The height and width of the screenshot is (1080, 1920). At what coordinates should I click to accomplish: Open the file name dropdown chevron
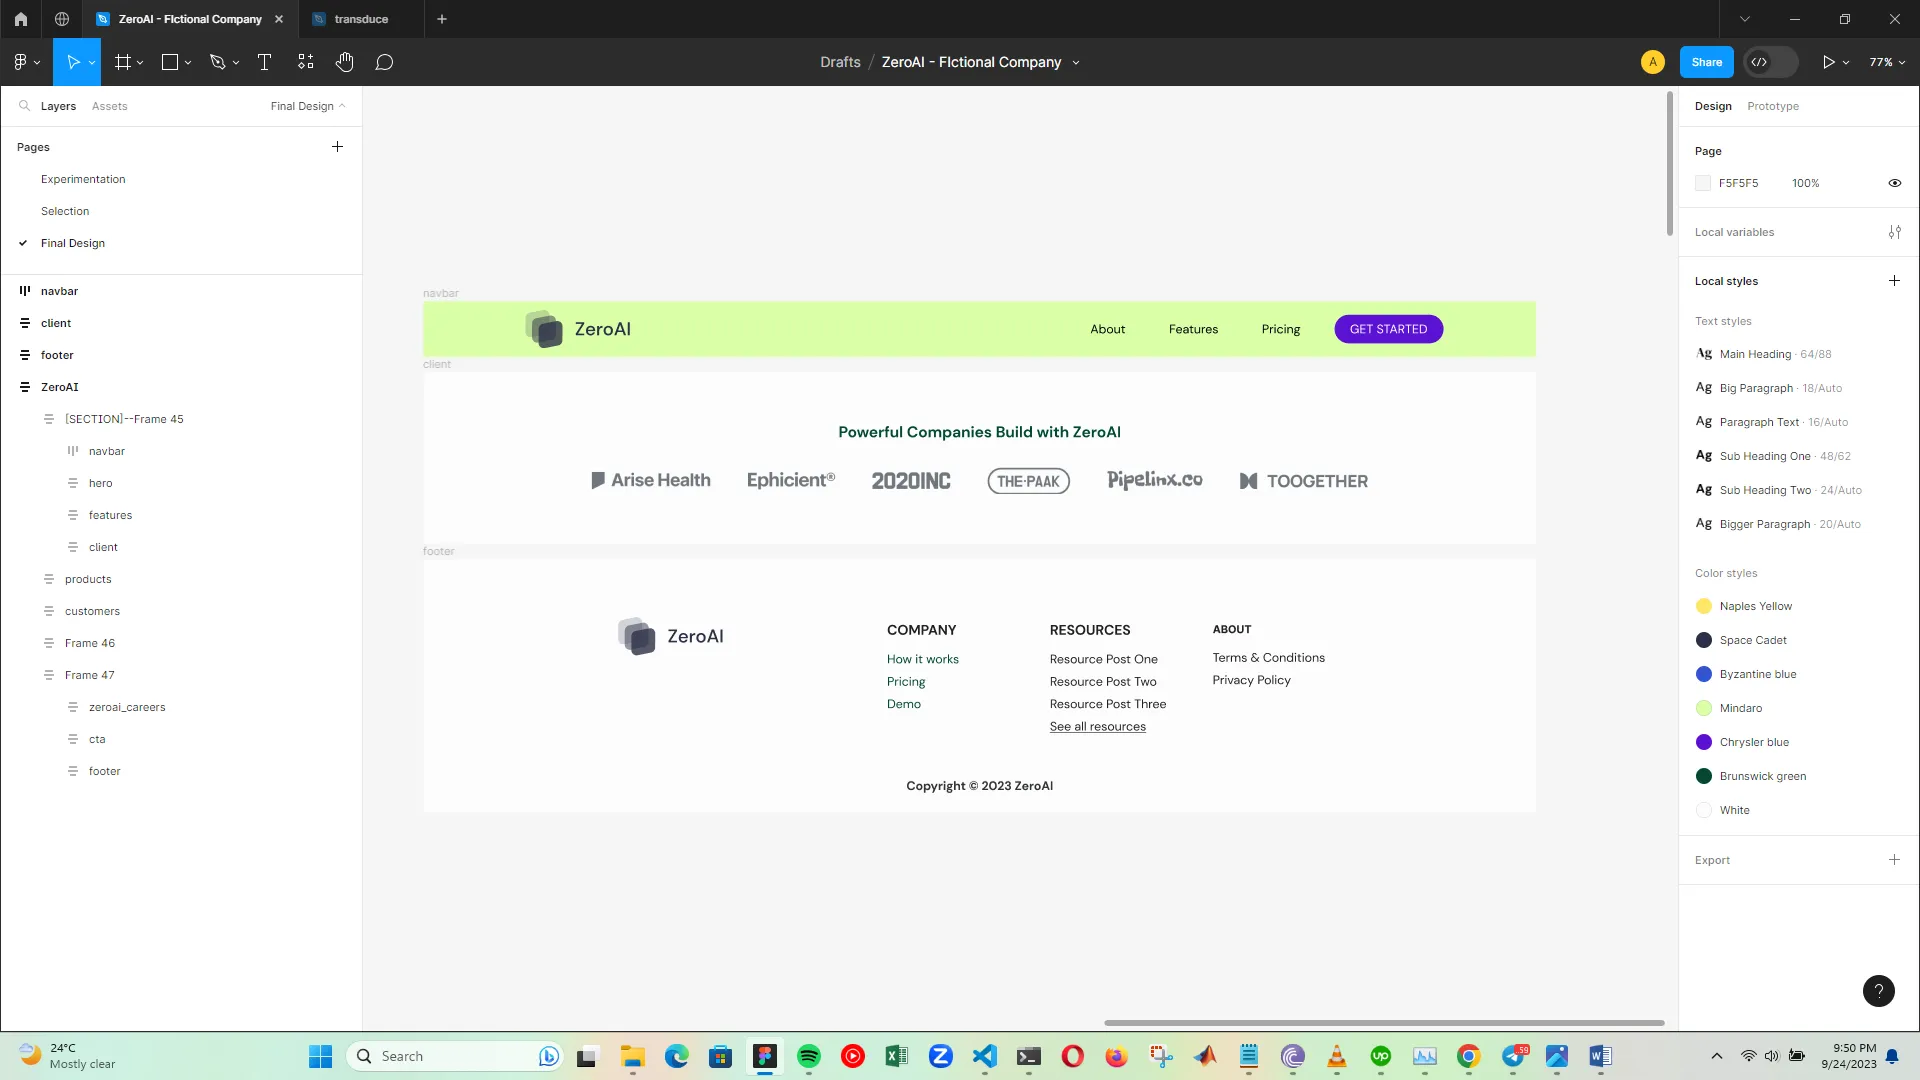point(1076,62)
